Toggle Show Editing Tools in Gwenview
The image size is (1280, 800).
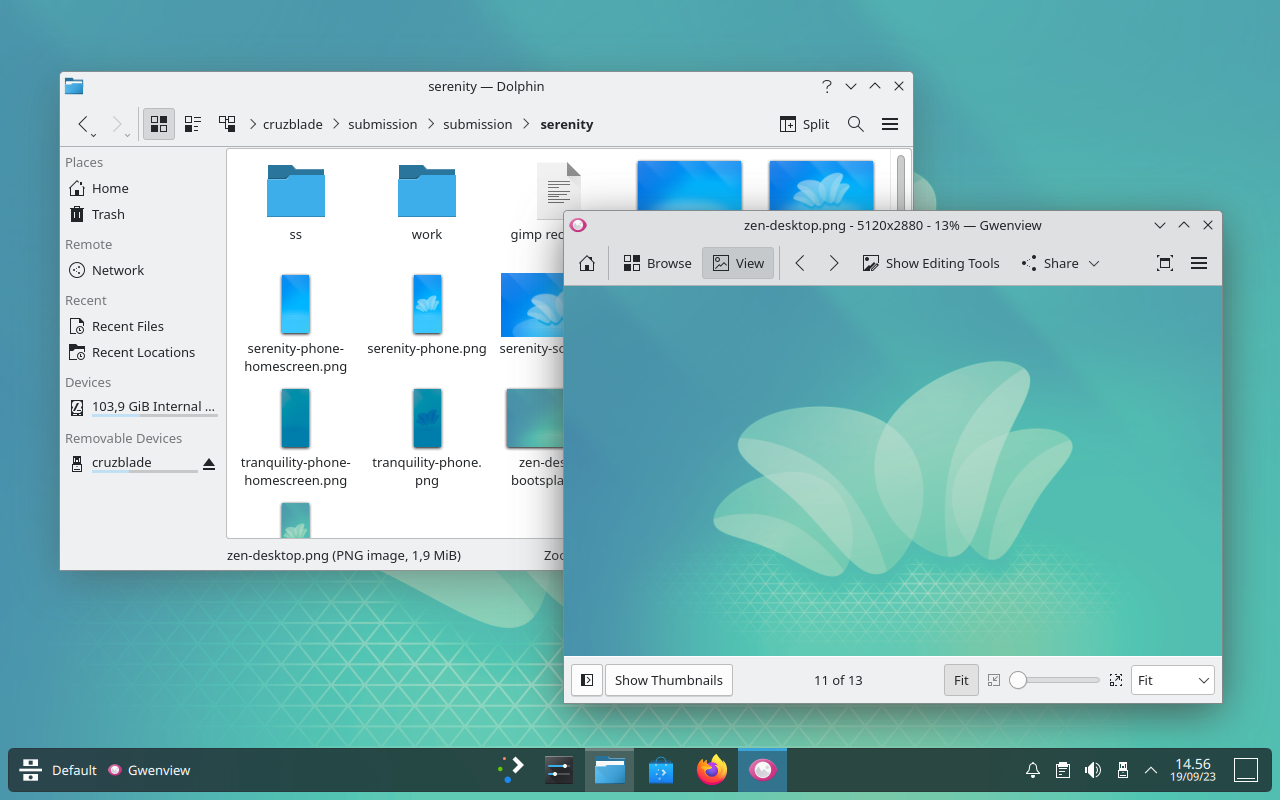click(930, 263)
